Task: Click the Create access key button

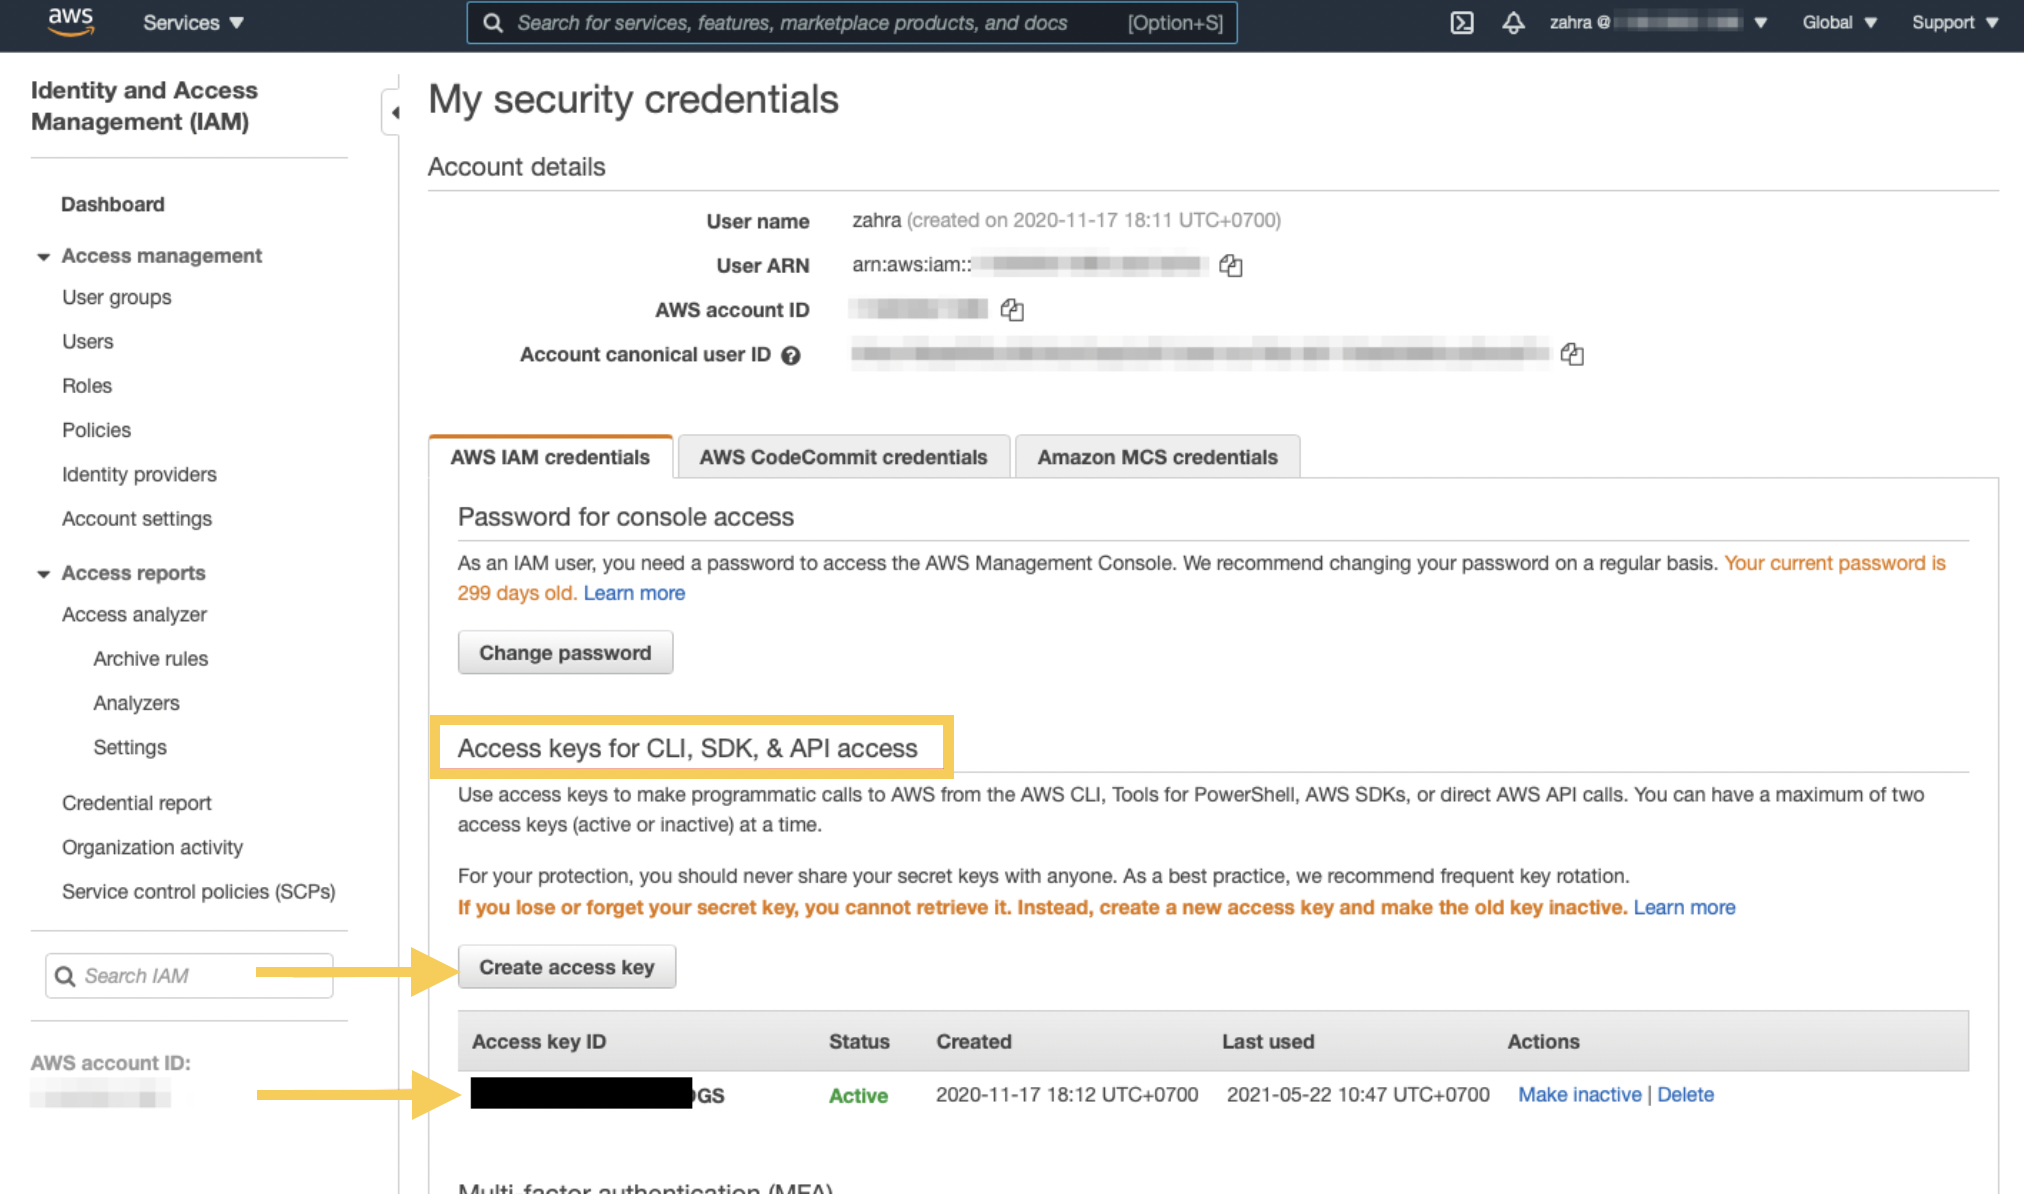Action: pyautogui.click(x=567, y=967)
